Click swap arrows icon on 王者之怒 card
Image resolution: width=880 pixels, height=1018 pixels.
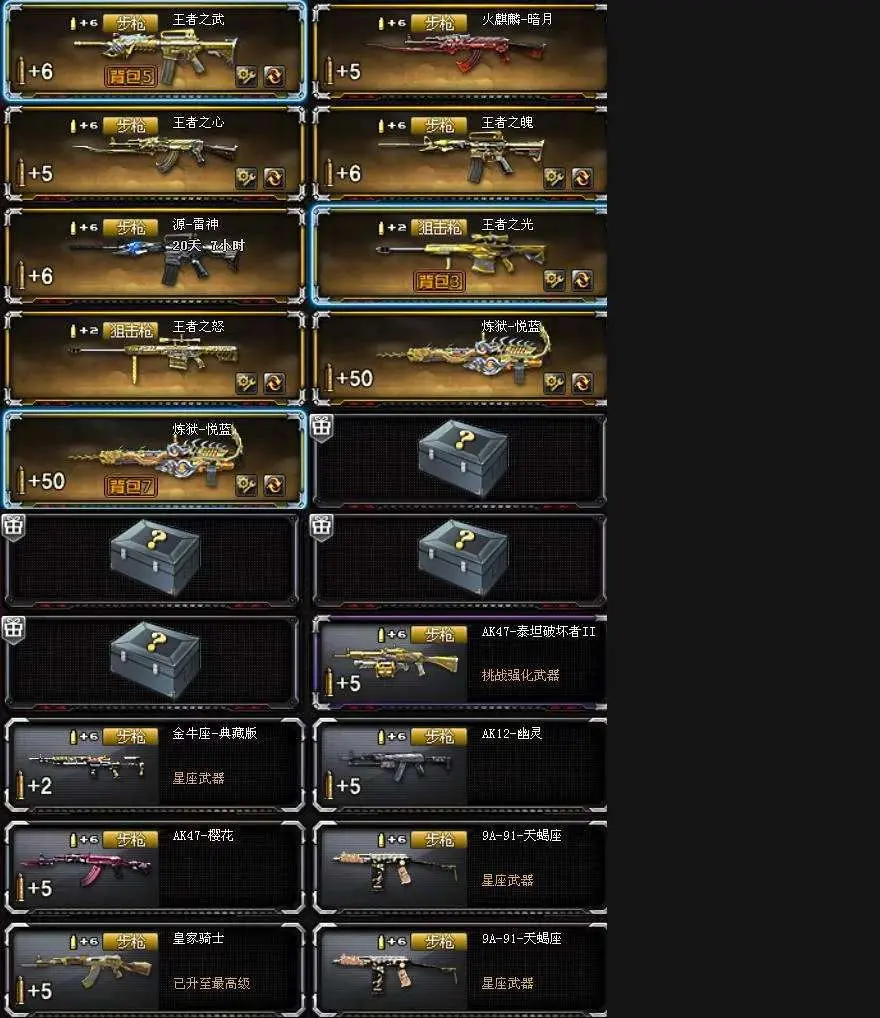(x=274, y=382)
